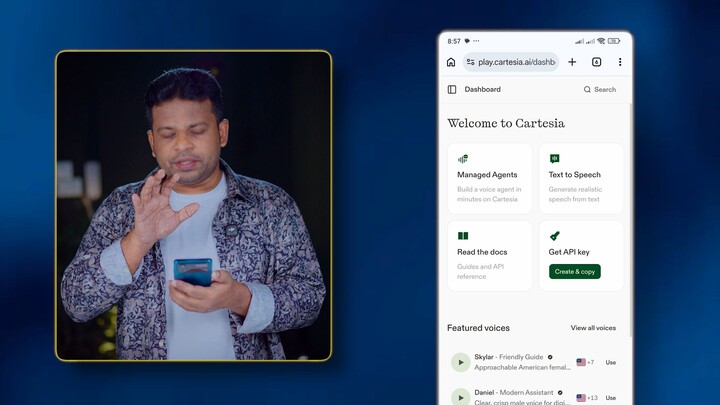This screenshot has width=720, height=405.
Task: Open the Search field in the dashboard header
Action: pos(600,90)
